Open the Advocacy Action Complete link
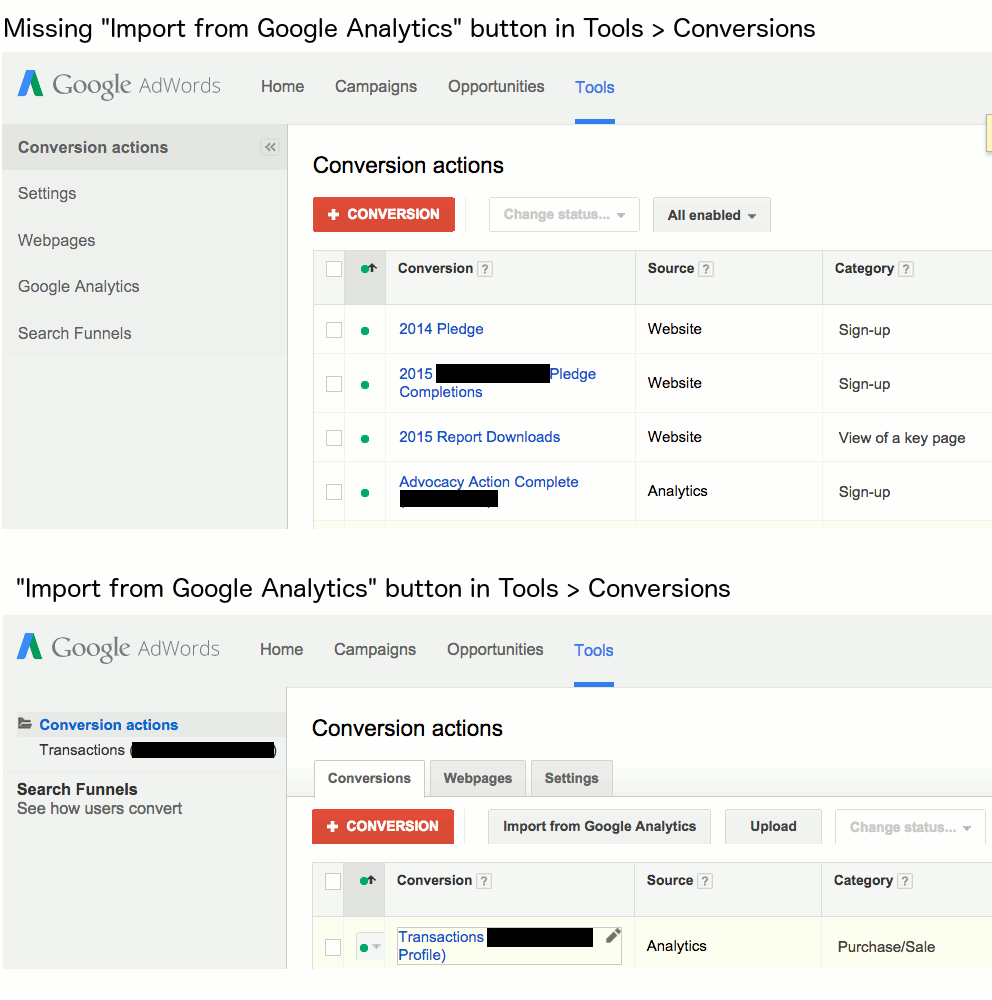992x1000 pixels. tap(489, 482)
